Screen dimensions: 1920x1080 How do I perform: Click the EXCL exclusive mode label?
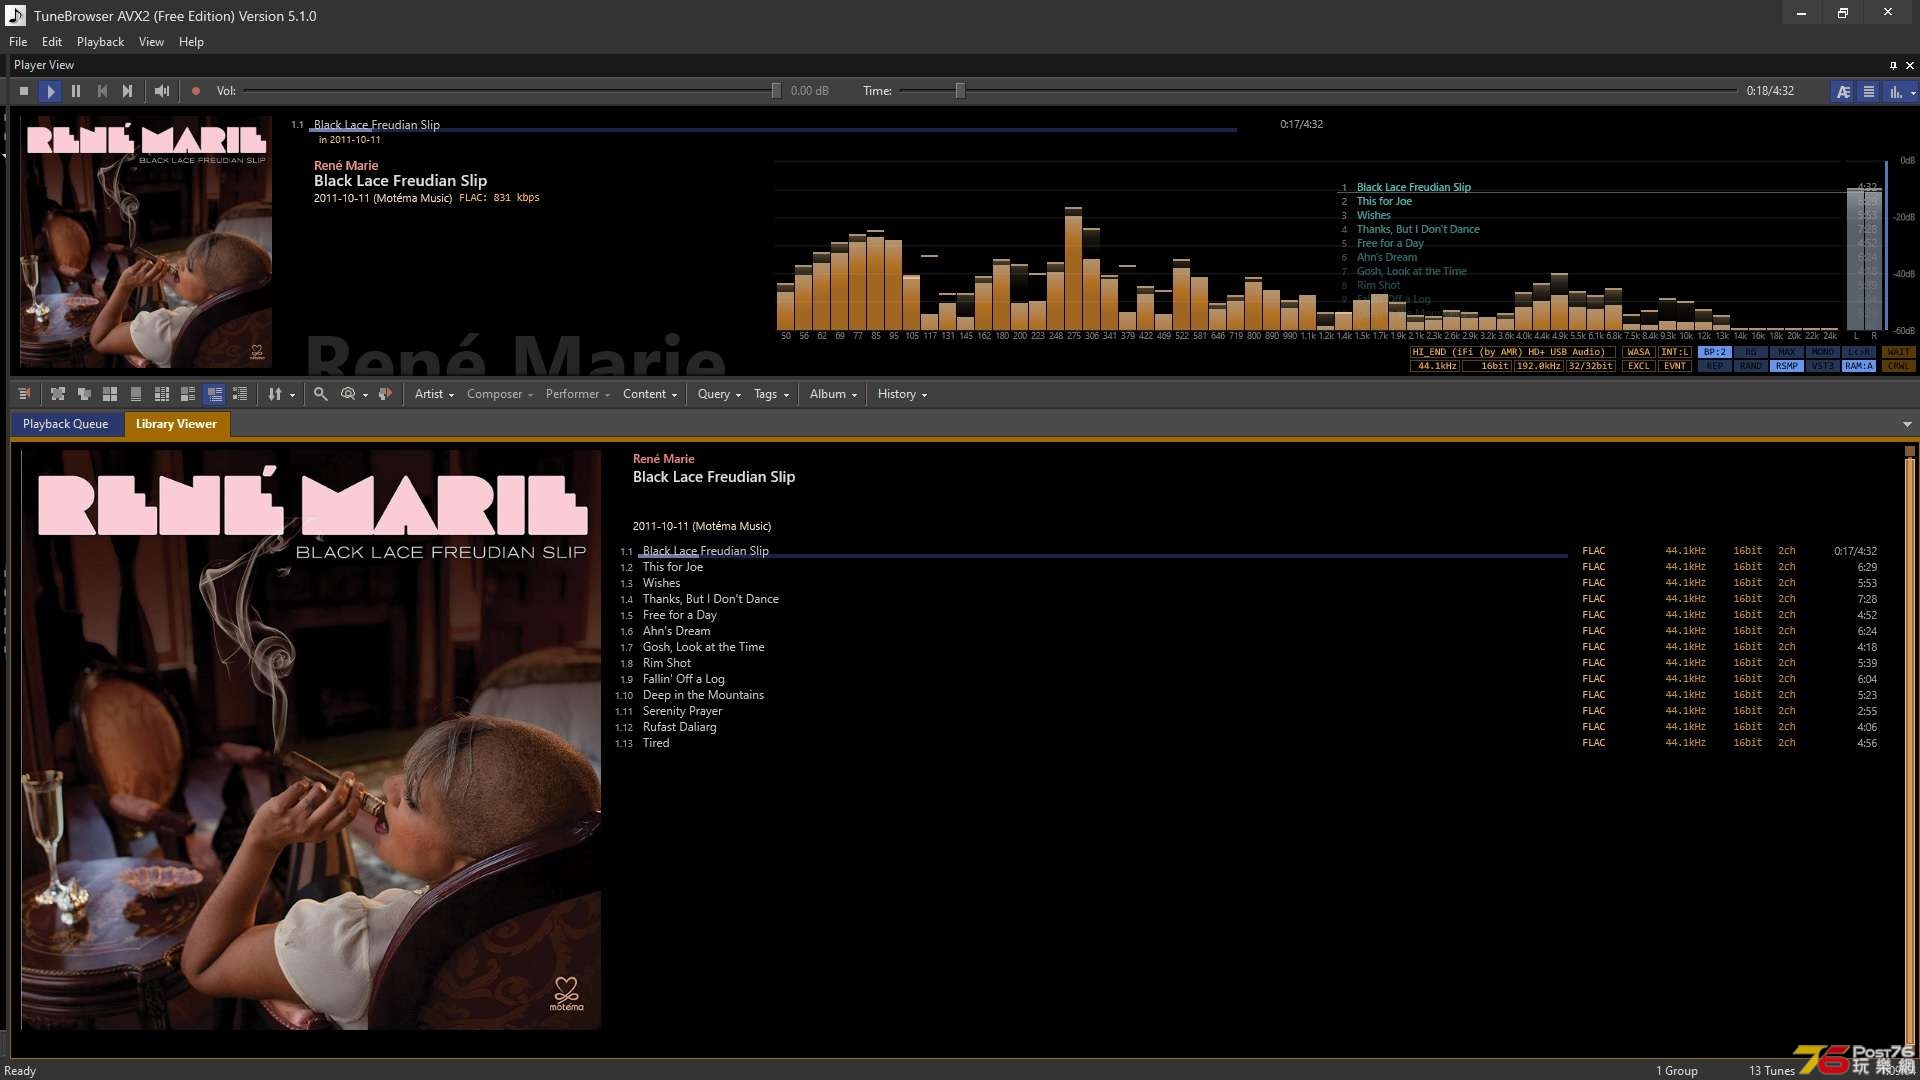coord(1638,366)
